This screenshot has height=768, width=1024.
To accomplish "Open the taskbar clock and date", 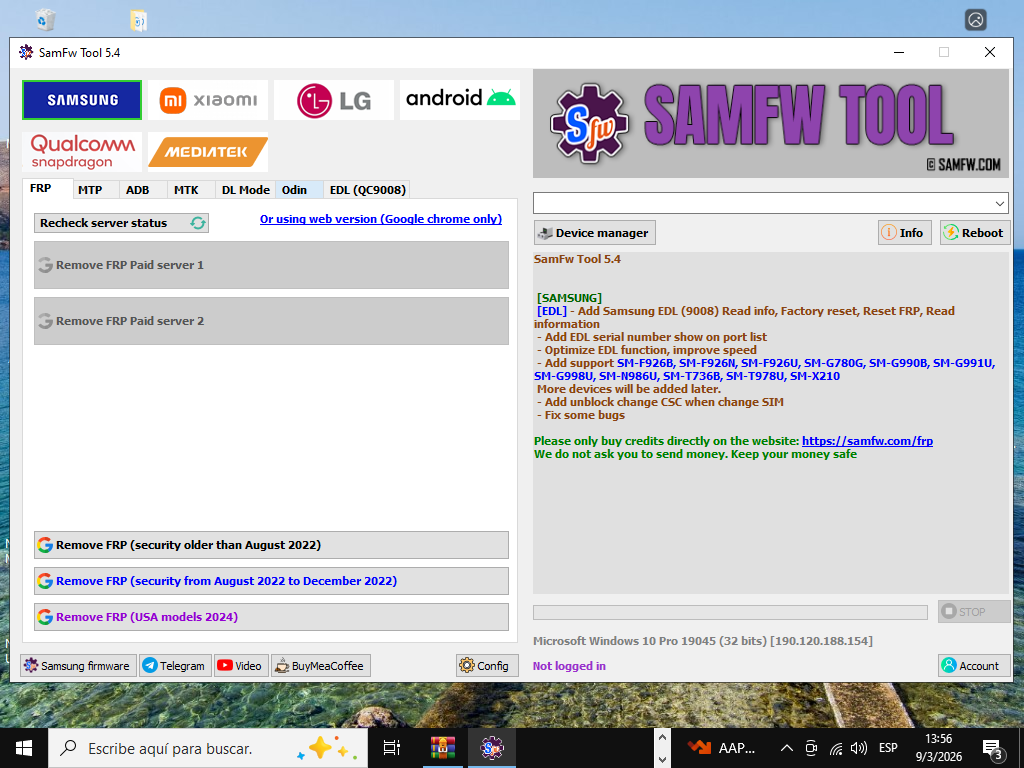I will [938, 748].
